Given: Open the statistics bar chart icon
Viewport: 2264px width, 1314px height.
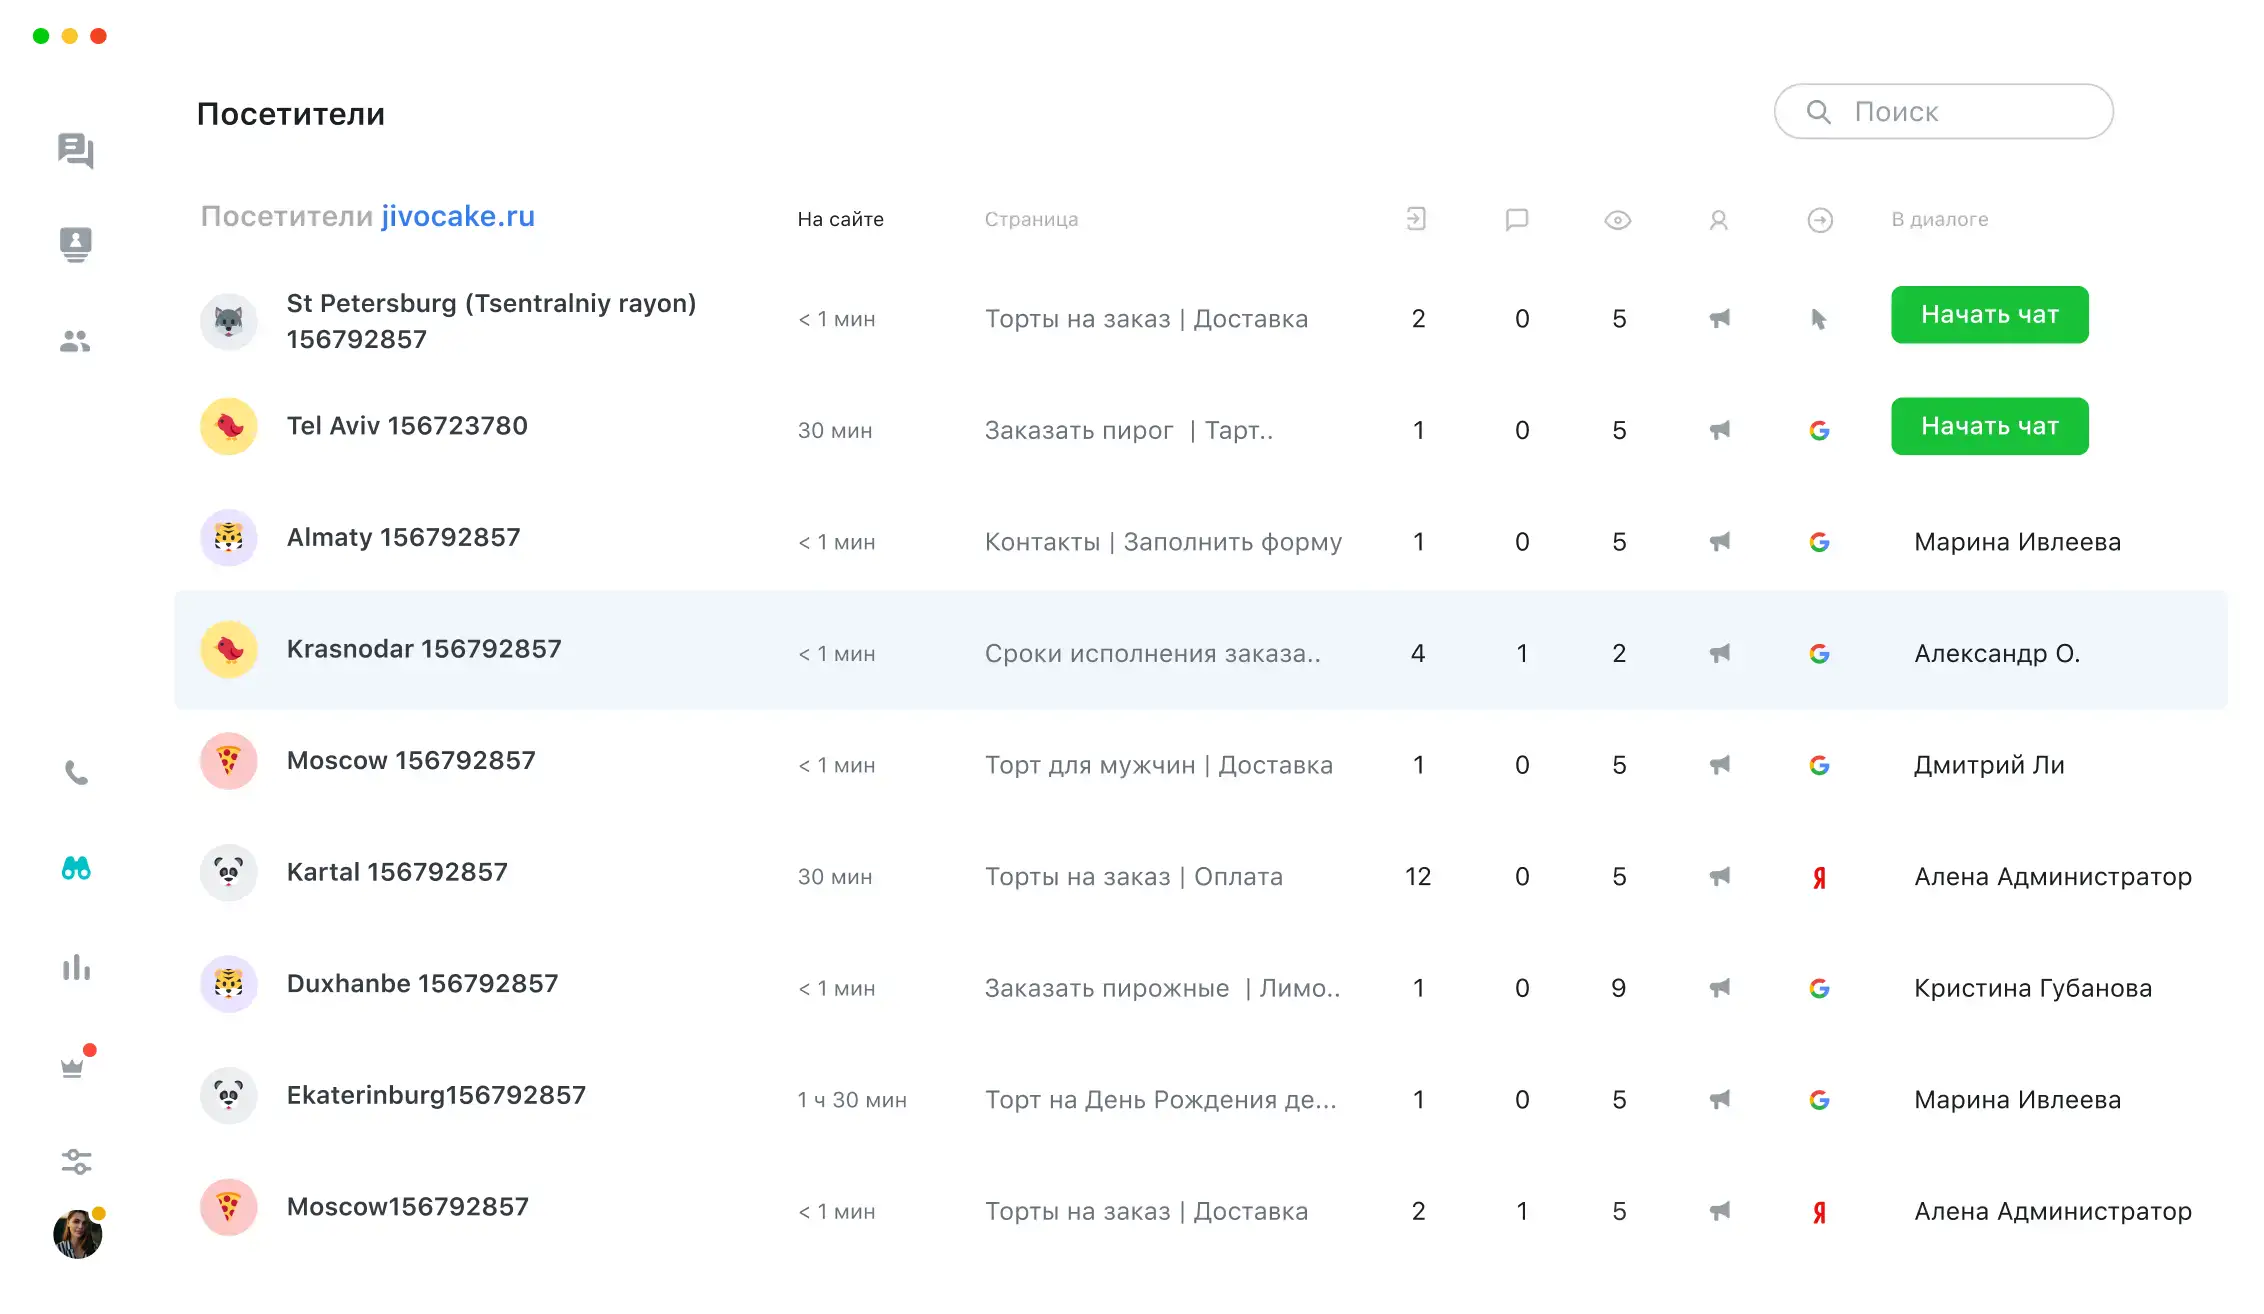Looking at the screenshot, I should (76, 967).
